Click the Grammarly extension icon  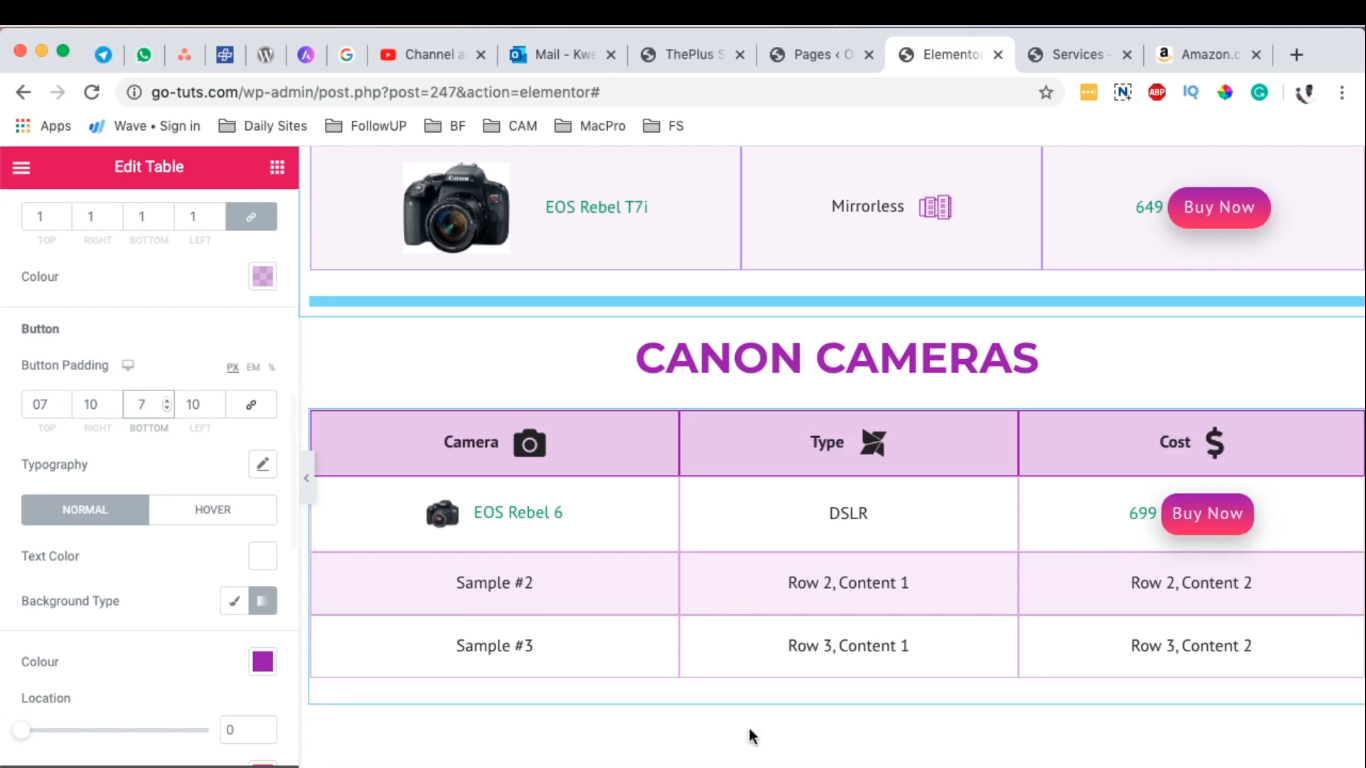click(1259, 92)
